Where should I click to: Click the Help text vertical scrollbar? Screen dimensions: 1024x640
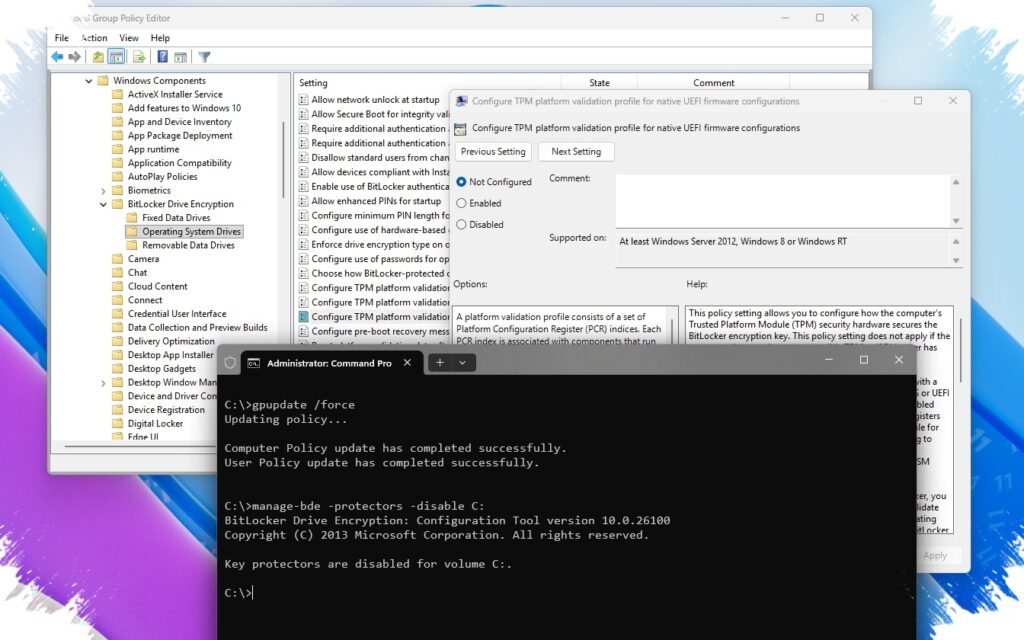961,350
